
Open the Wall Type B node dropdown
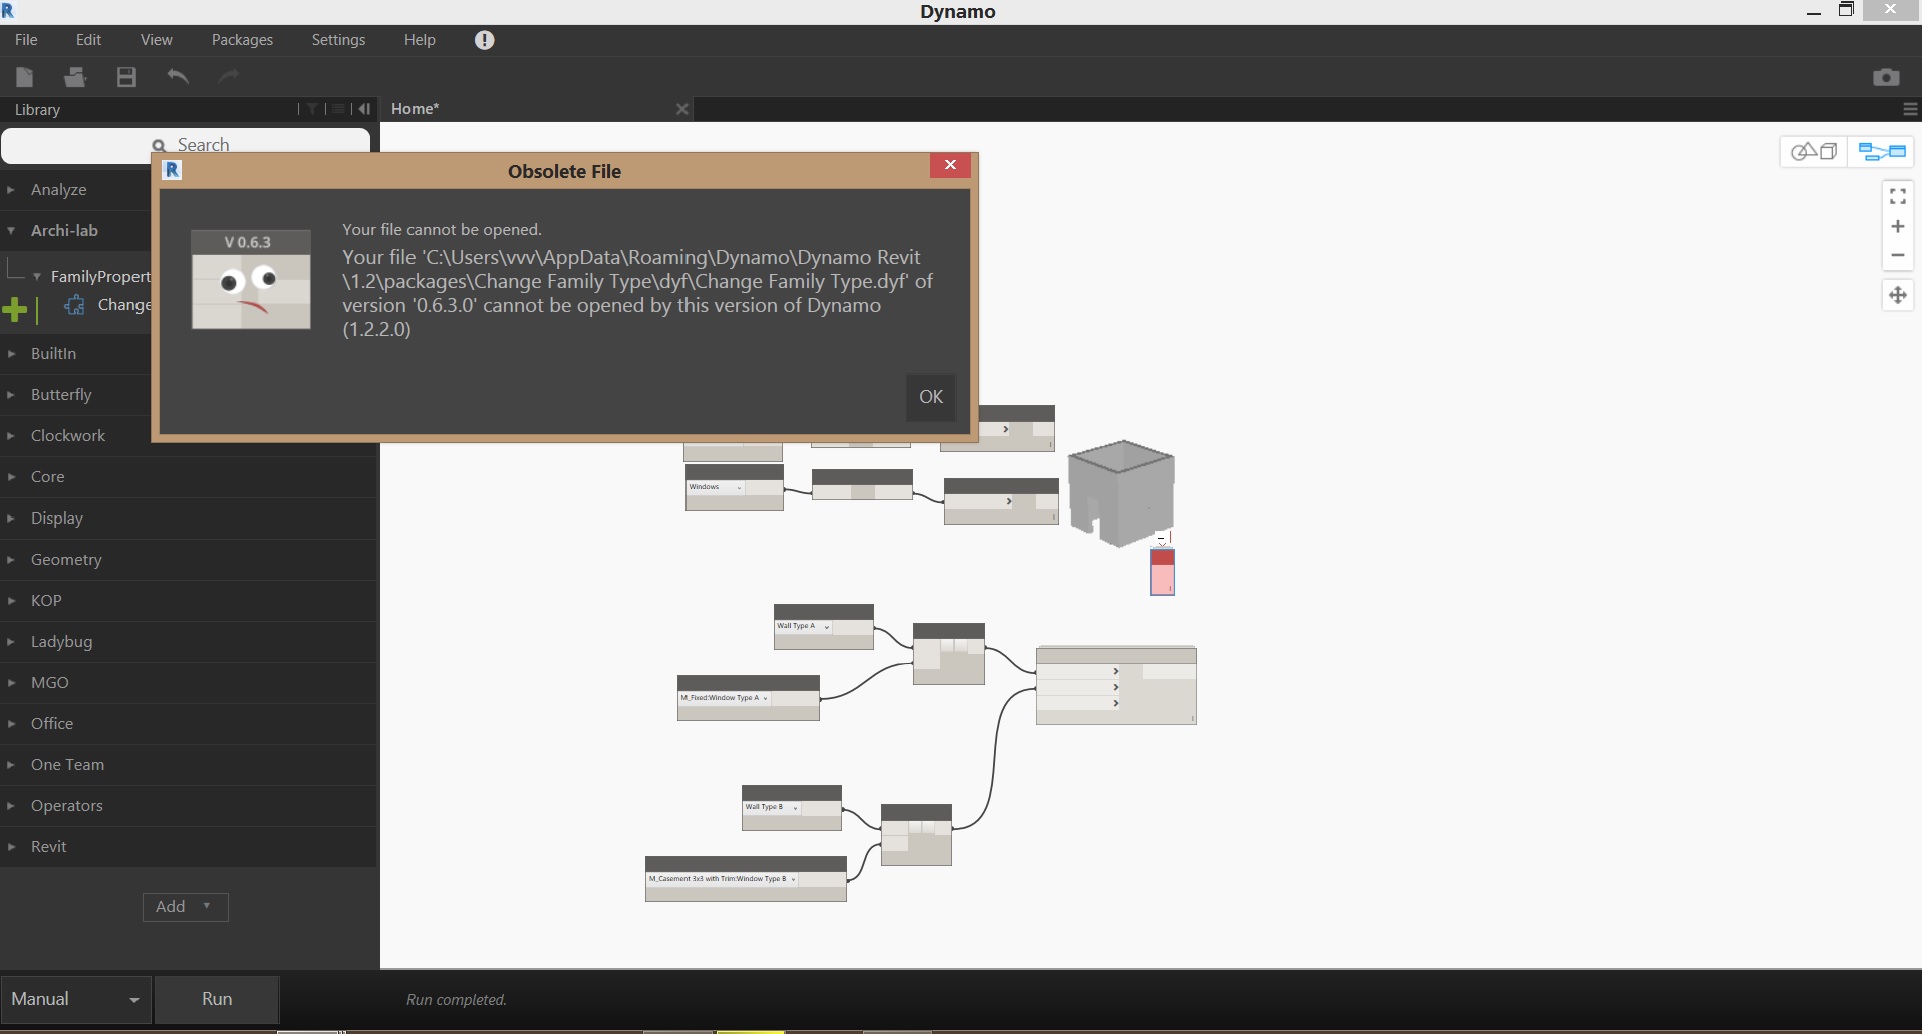(771, 807)
